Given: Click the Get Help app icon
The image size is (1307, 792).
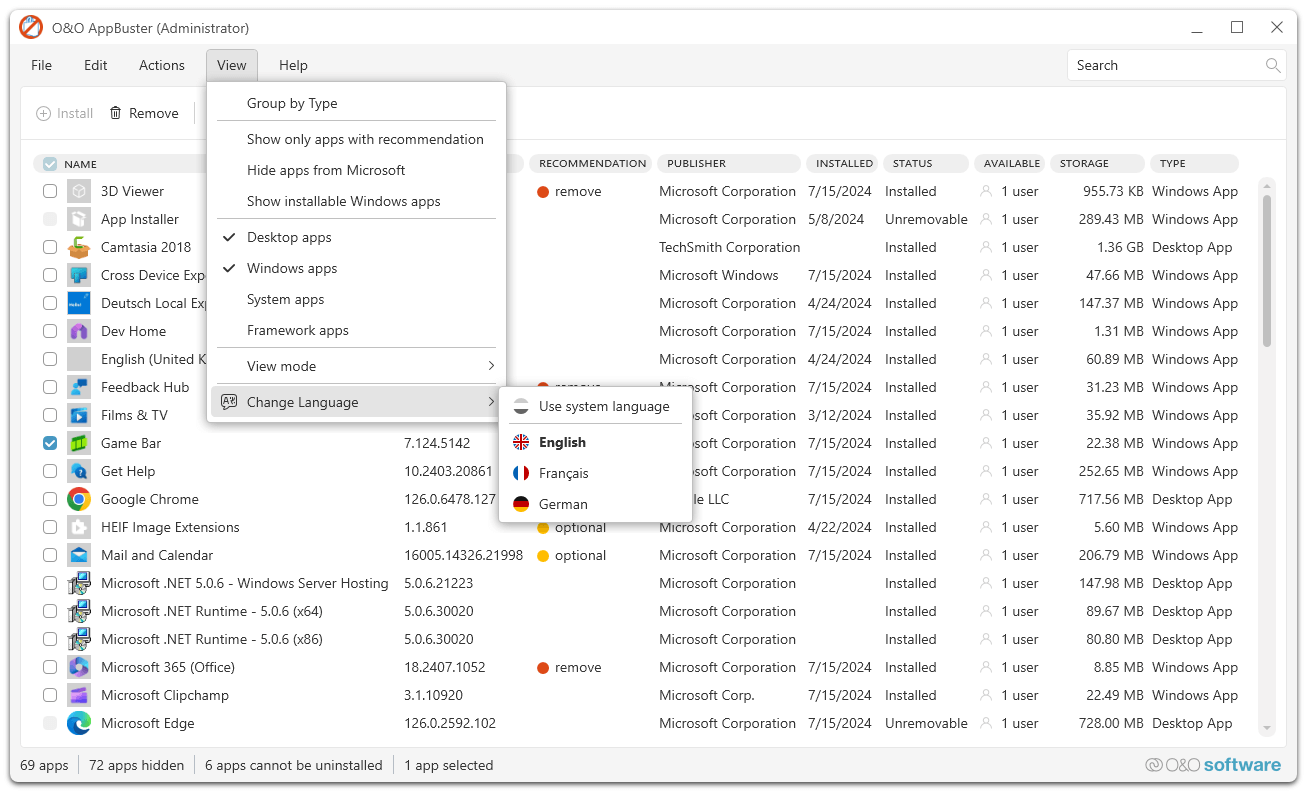Looking at the screenshot, I should [x=79, y=471].
